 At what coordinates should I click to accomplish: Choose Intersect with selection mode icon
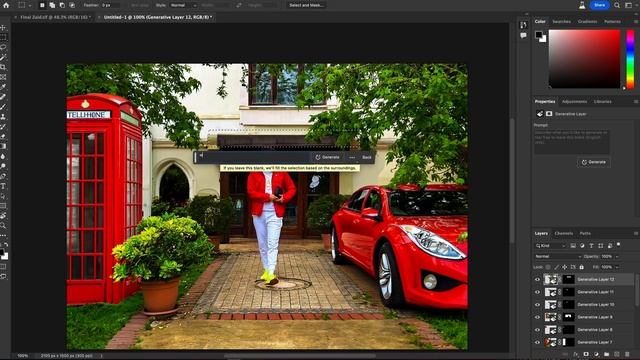[x=72, y=5]
